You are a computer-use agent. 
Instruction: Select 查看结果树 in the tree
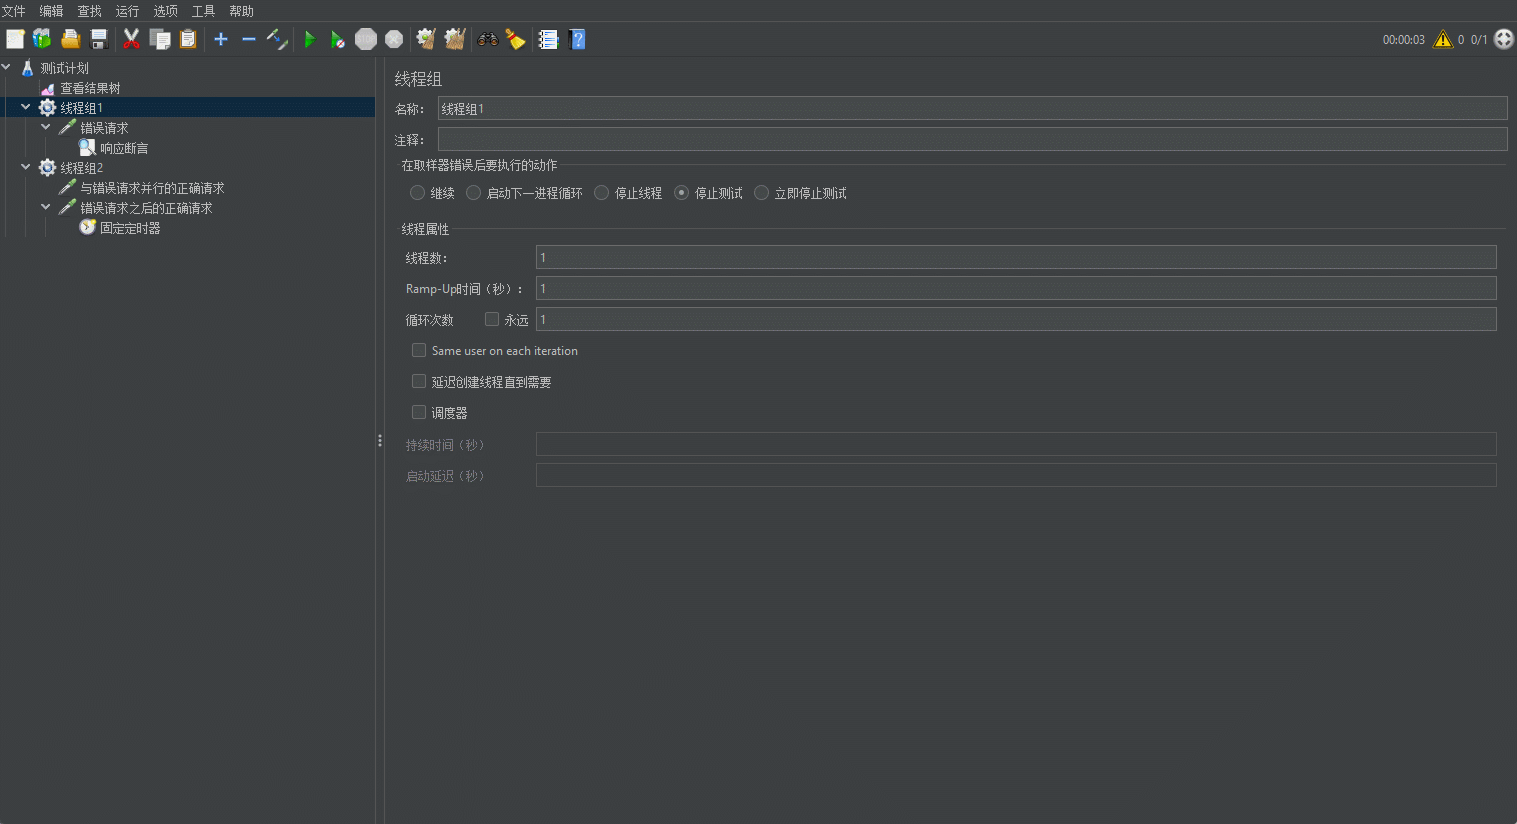click(x=90, y=88)
